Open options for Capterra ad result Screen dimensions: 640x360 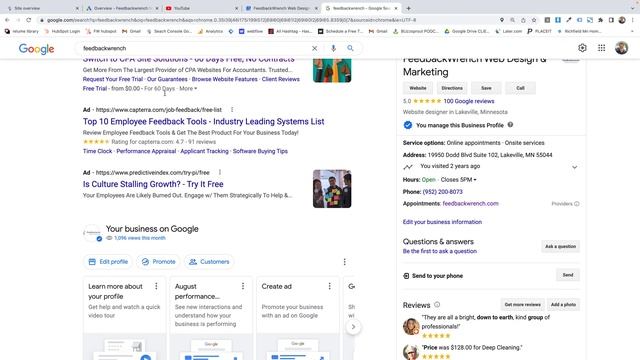(232, 110)
